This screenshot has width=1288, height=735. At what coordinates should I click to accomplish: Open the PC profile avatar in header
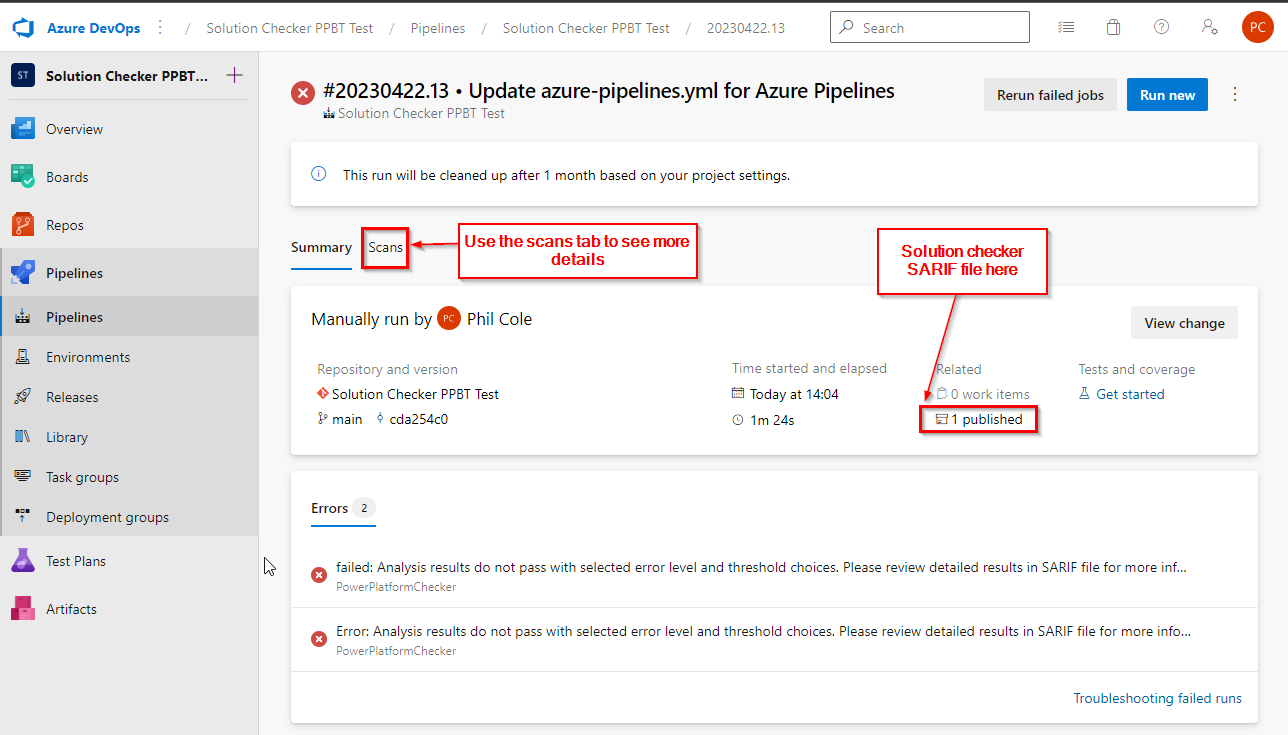coord(1257,28)
